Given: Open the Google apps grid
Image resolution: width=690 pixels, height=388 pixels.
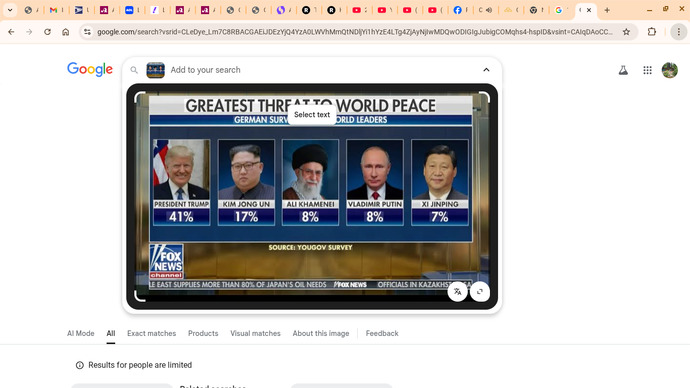Looking at the screenshot, I should coord(647,70).
